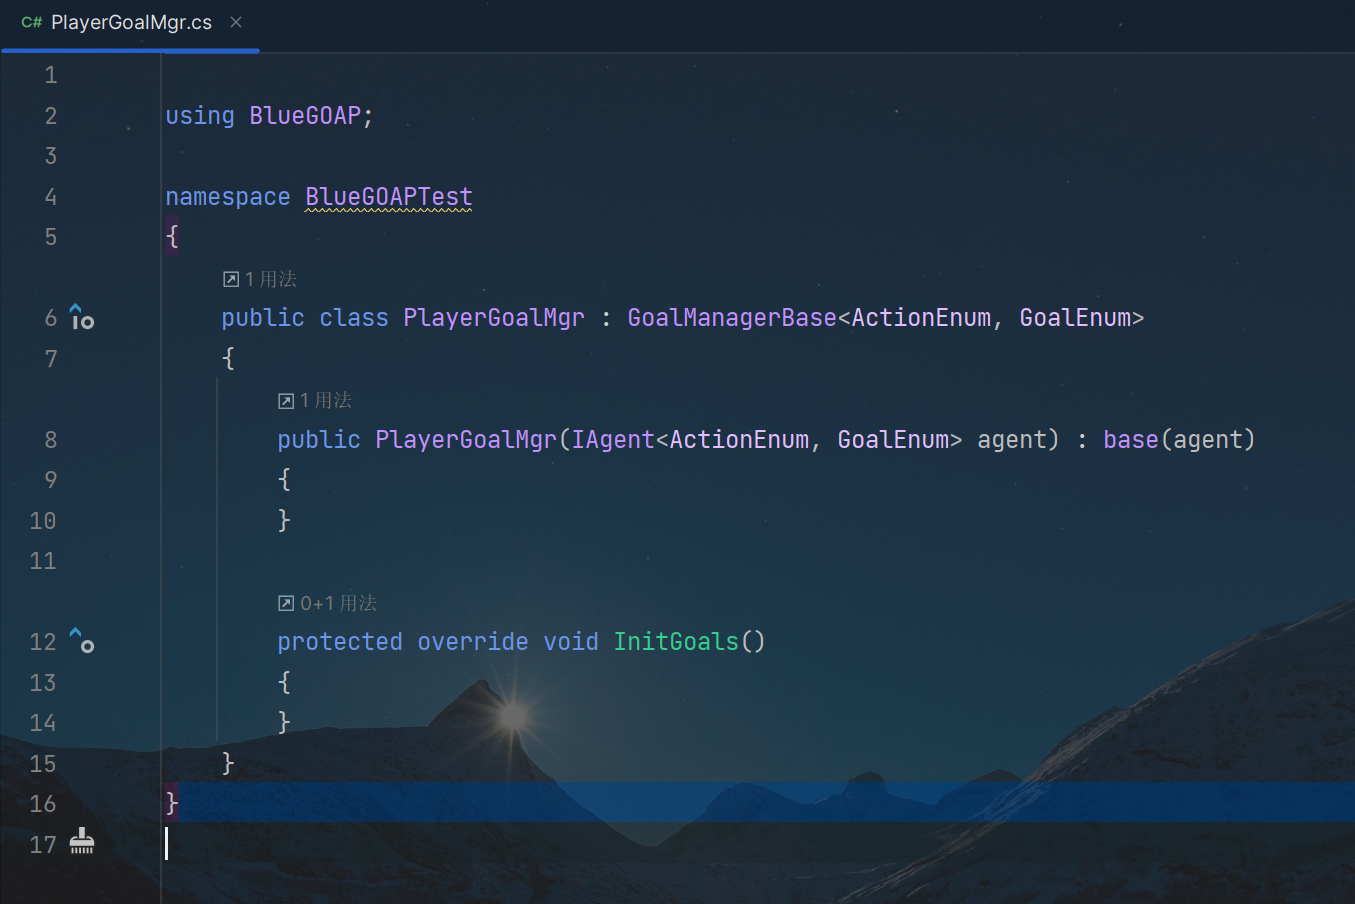Click the usages arrow icon above the constructor

tap(286, 401)
